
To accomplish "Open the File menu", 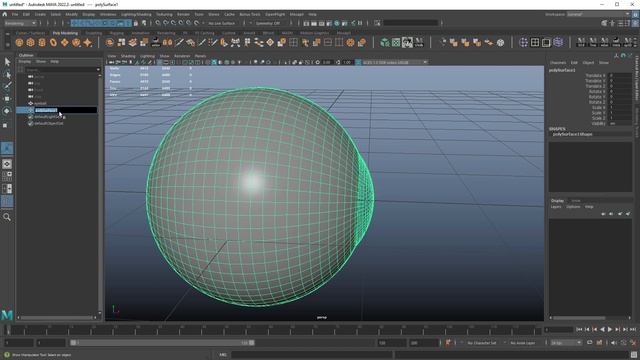I will (x=15, y=14).
